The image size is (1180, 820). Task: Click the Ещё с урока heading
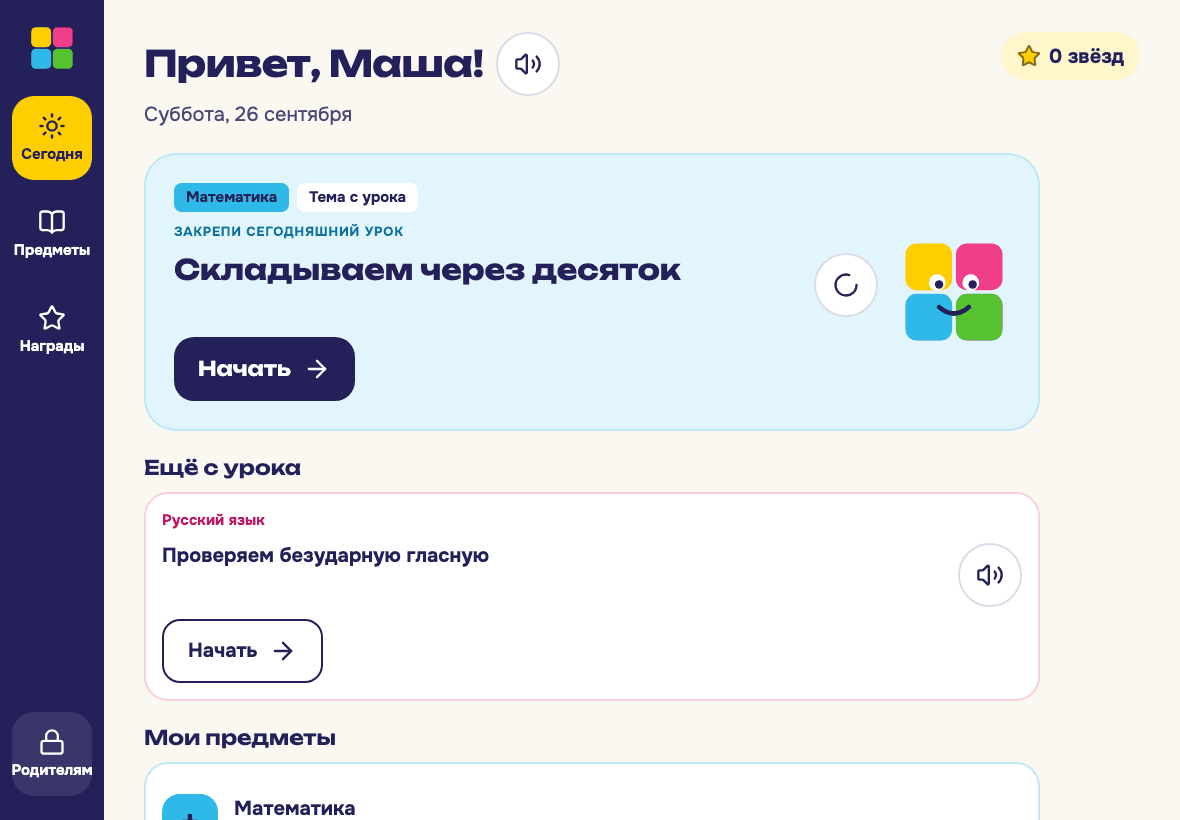[x=222, y=468]
